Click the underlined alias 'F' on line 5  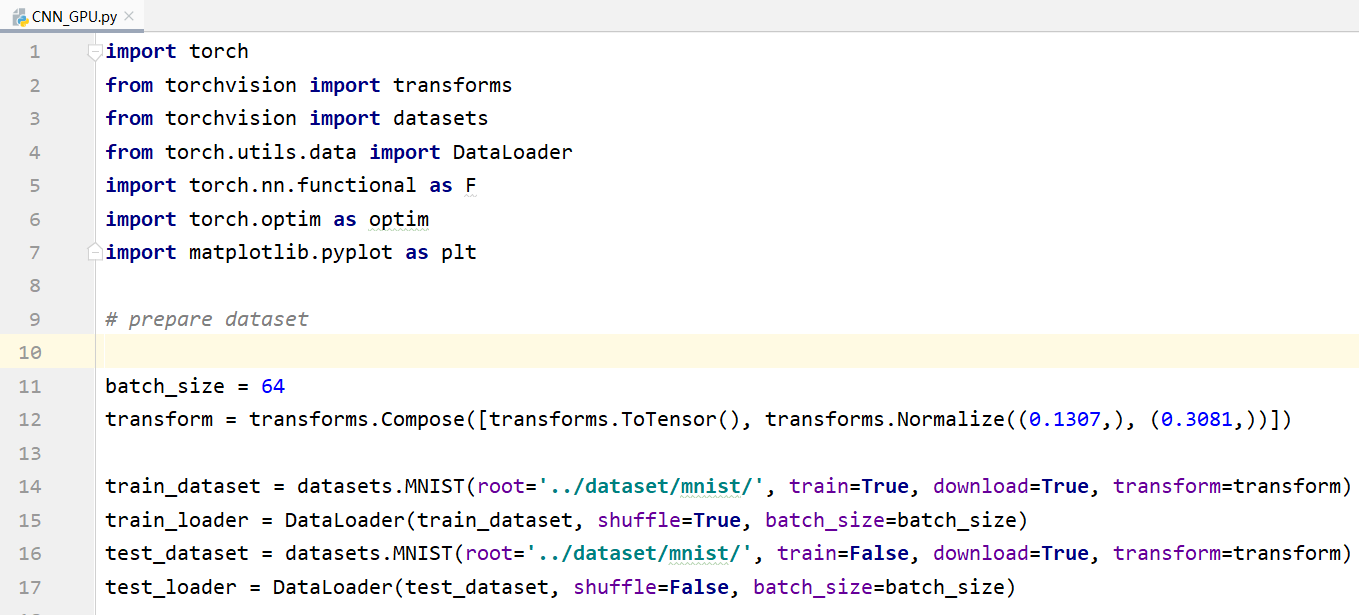pos(471,185)
